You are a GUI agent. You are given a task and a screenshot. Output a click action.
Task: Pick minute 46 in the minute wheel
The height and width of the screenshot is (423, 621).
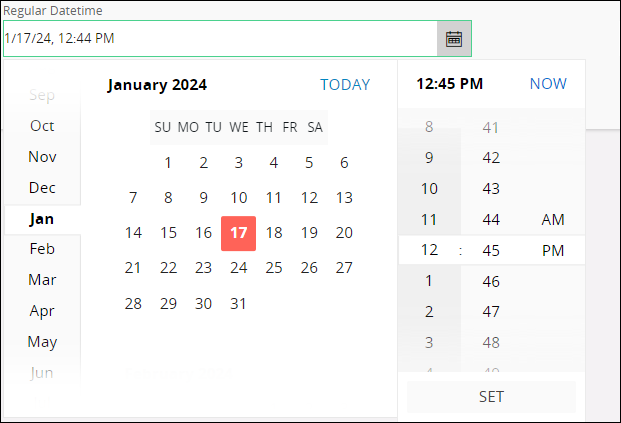pyautogui.click(x=491, y=282)
